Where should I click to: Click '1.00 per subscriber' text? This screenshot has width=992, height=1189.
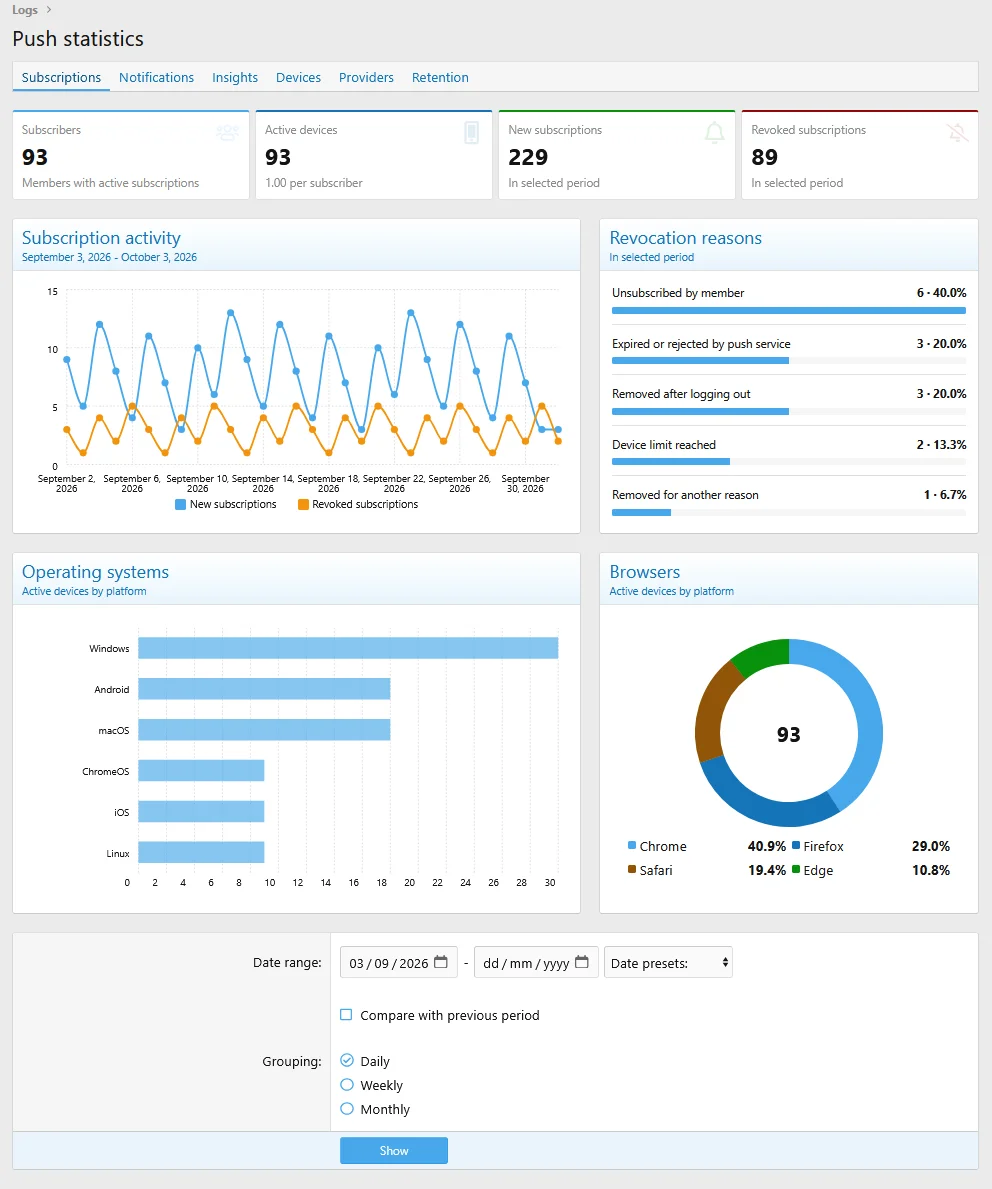314,183
